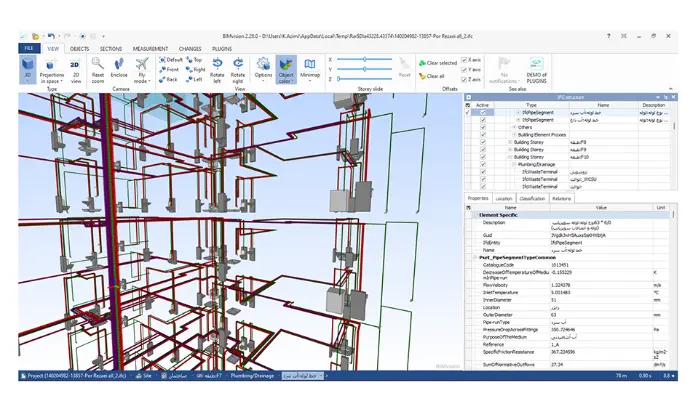Uncheck Active for Building Element Proxies
690x409 pixels.
[483, 135]
